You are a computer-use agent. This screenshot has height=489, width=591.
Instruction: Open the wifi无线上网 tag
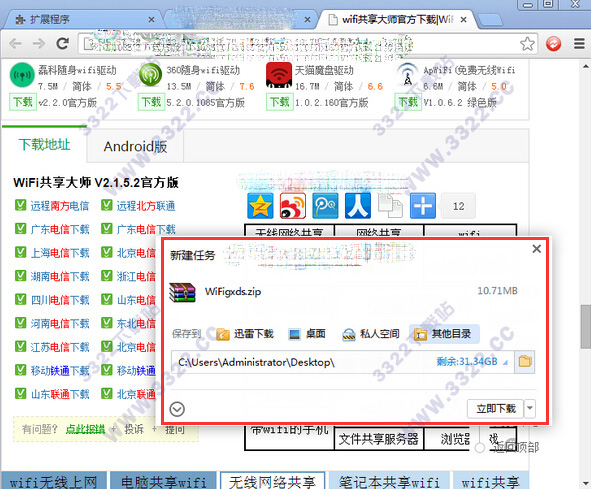[53, 481]
